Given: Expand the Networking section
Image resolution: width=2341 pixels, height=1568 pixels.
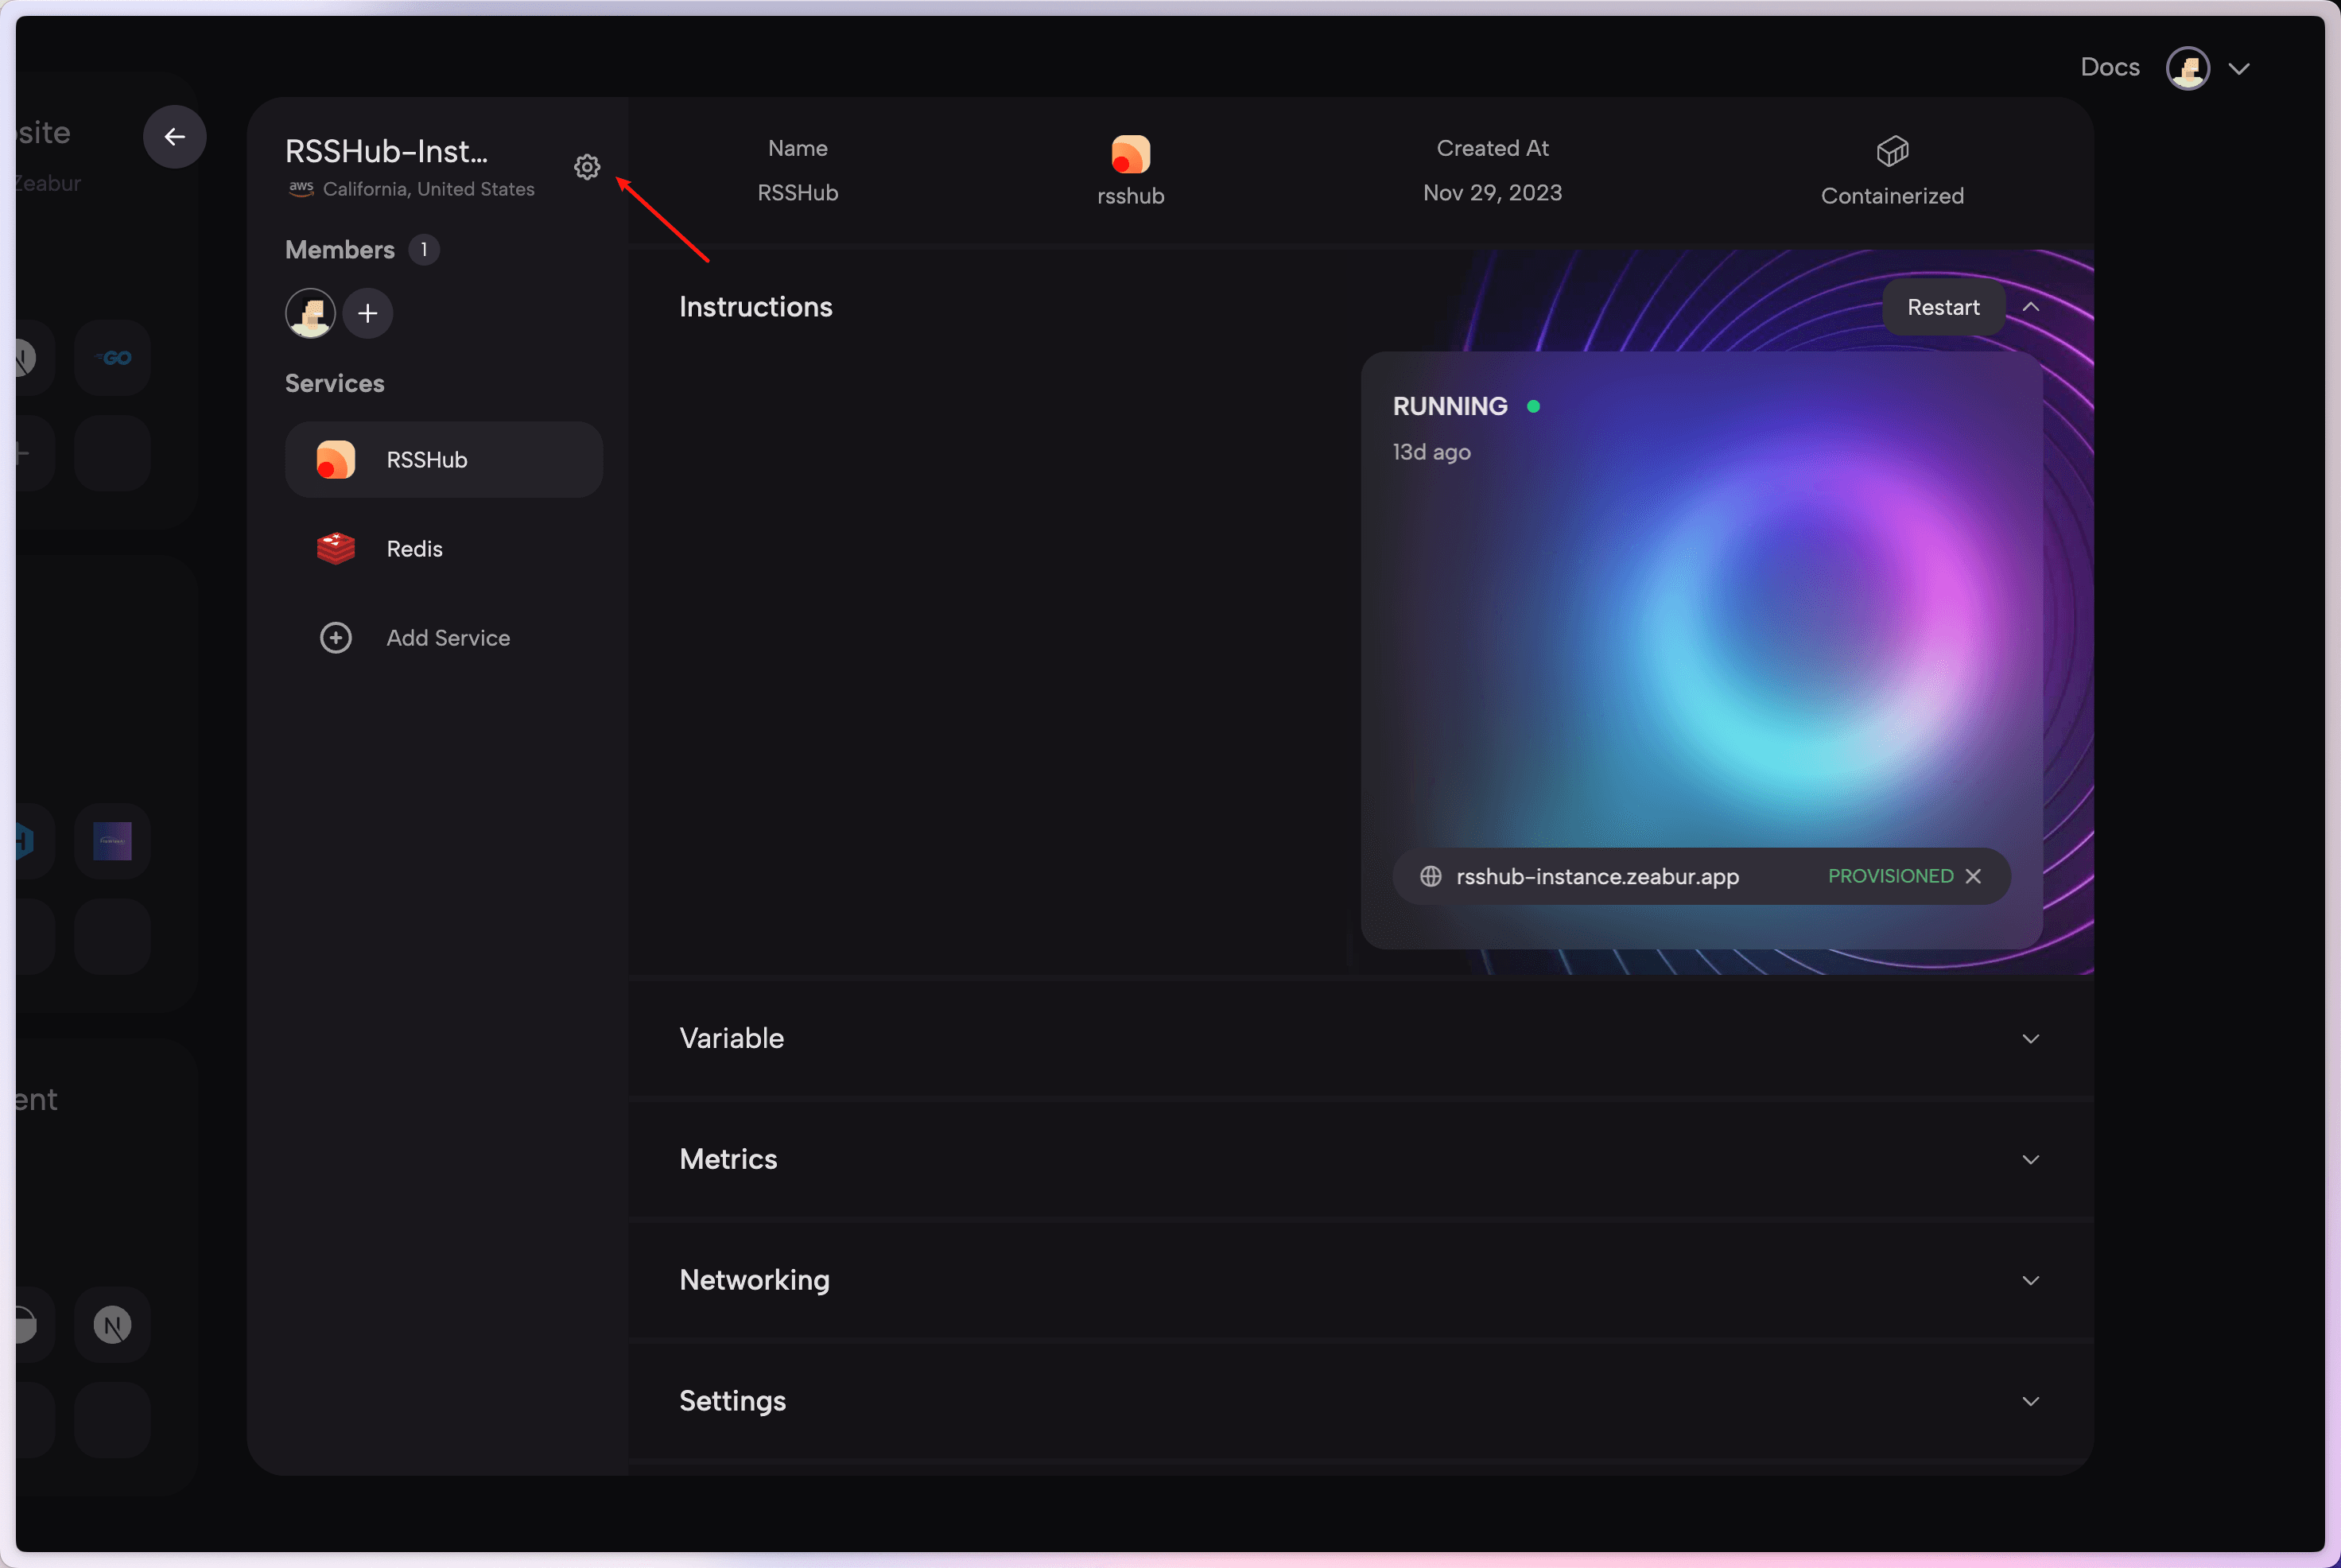Looking at the screenshot, I should pos(2030,1280).
